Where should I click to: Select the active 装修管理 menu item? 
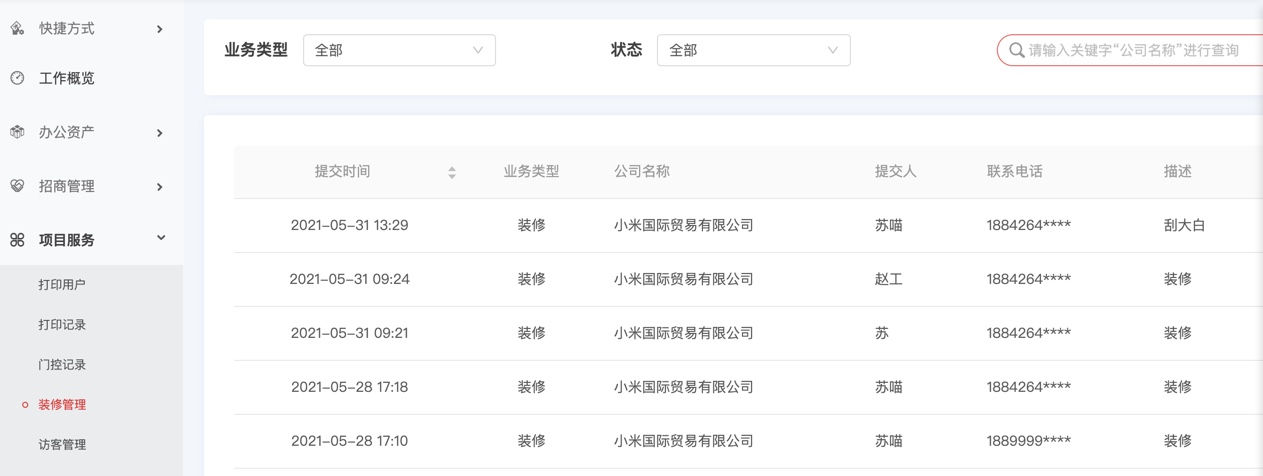click(62, 405)
